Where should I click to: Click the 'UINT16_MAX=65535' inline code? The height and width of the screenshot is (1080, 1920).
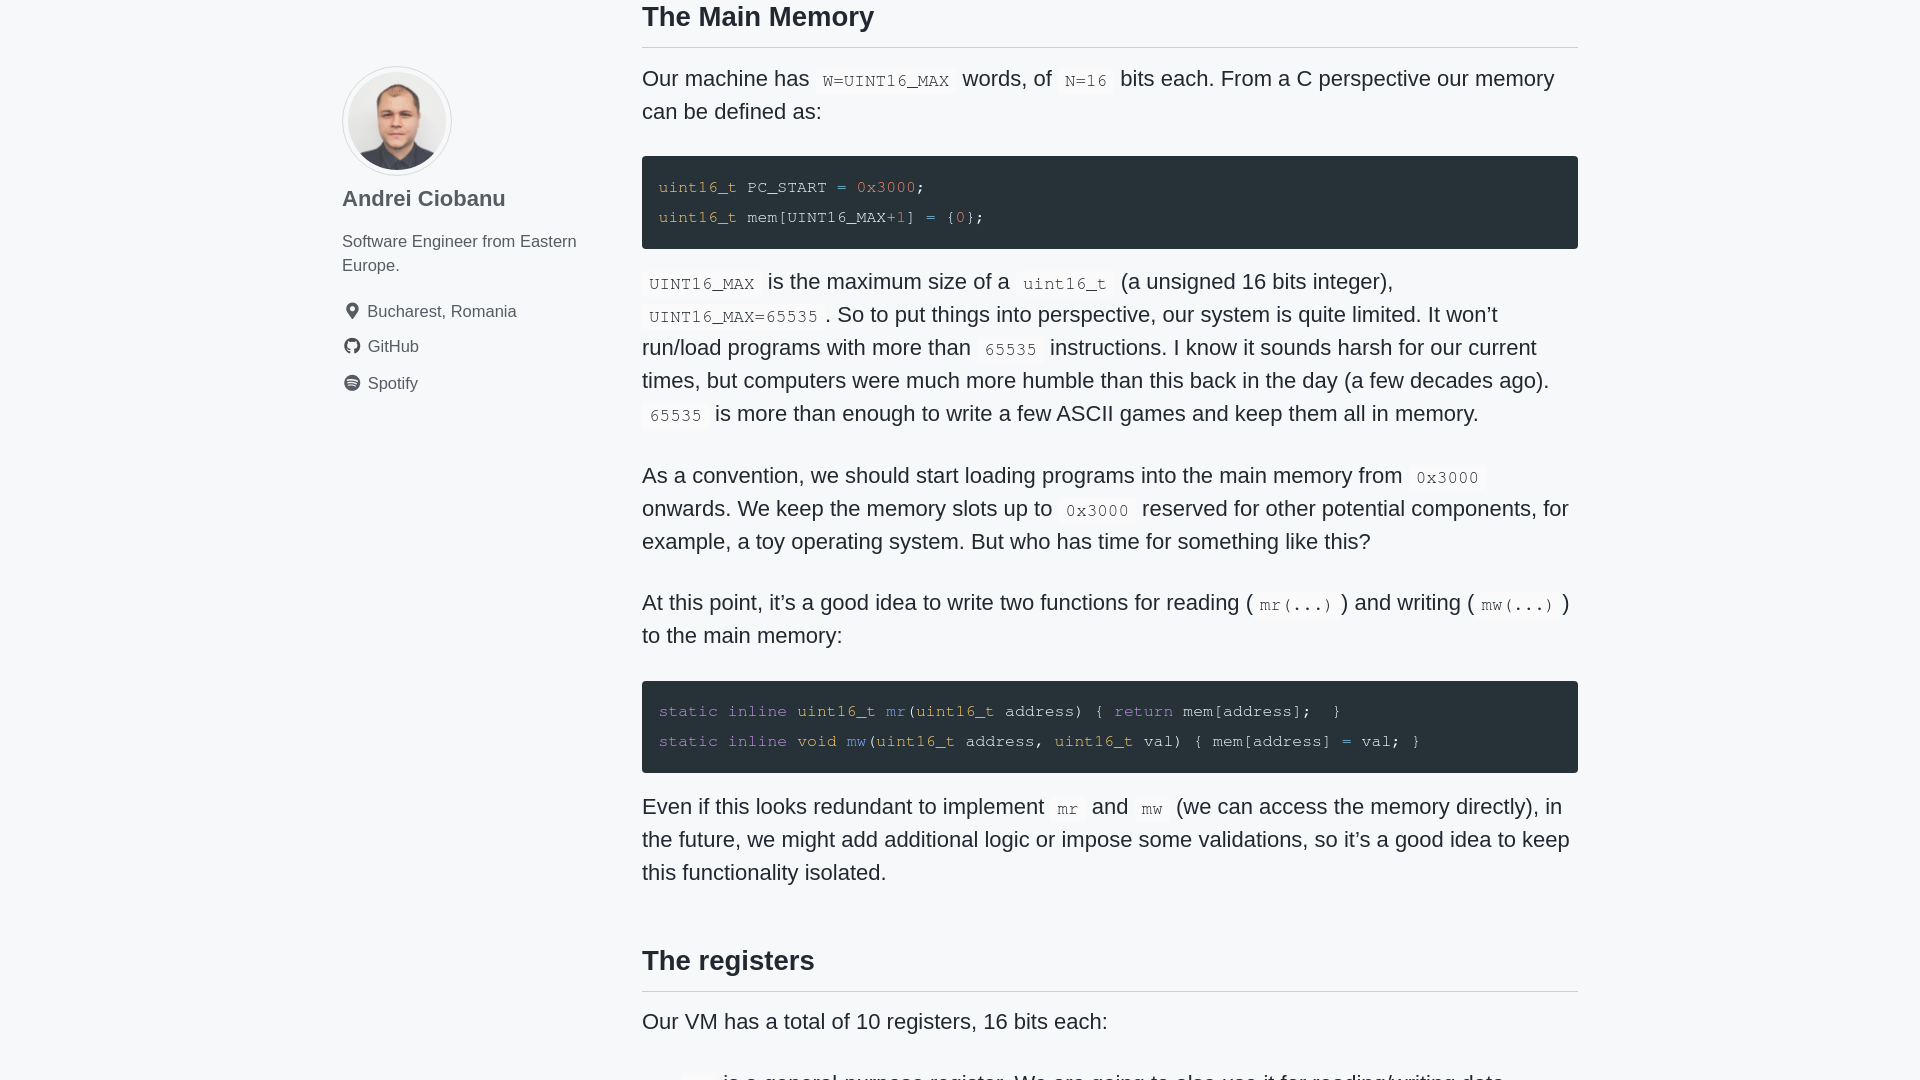pos(733,317)
